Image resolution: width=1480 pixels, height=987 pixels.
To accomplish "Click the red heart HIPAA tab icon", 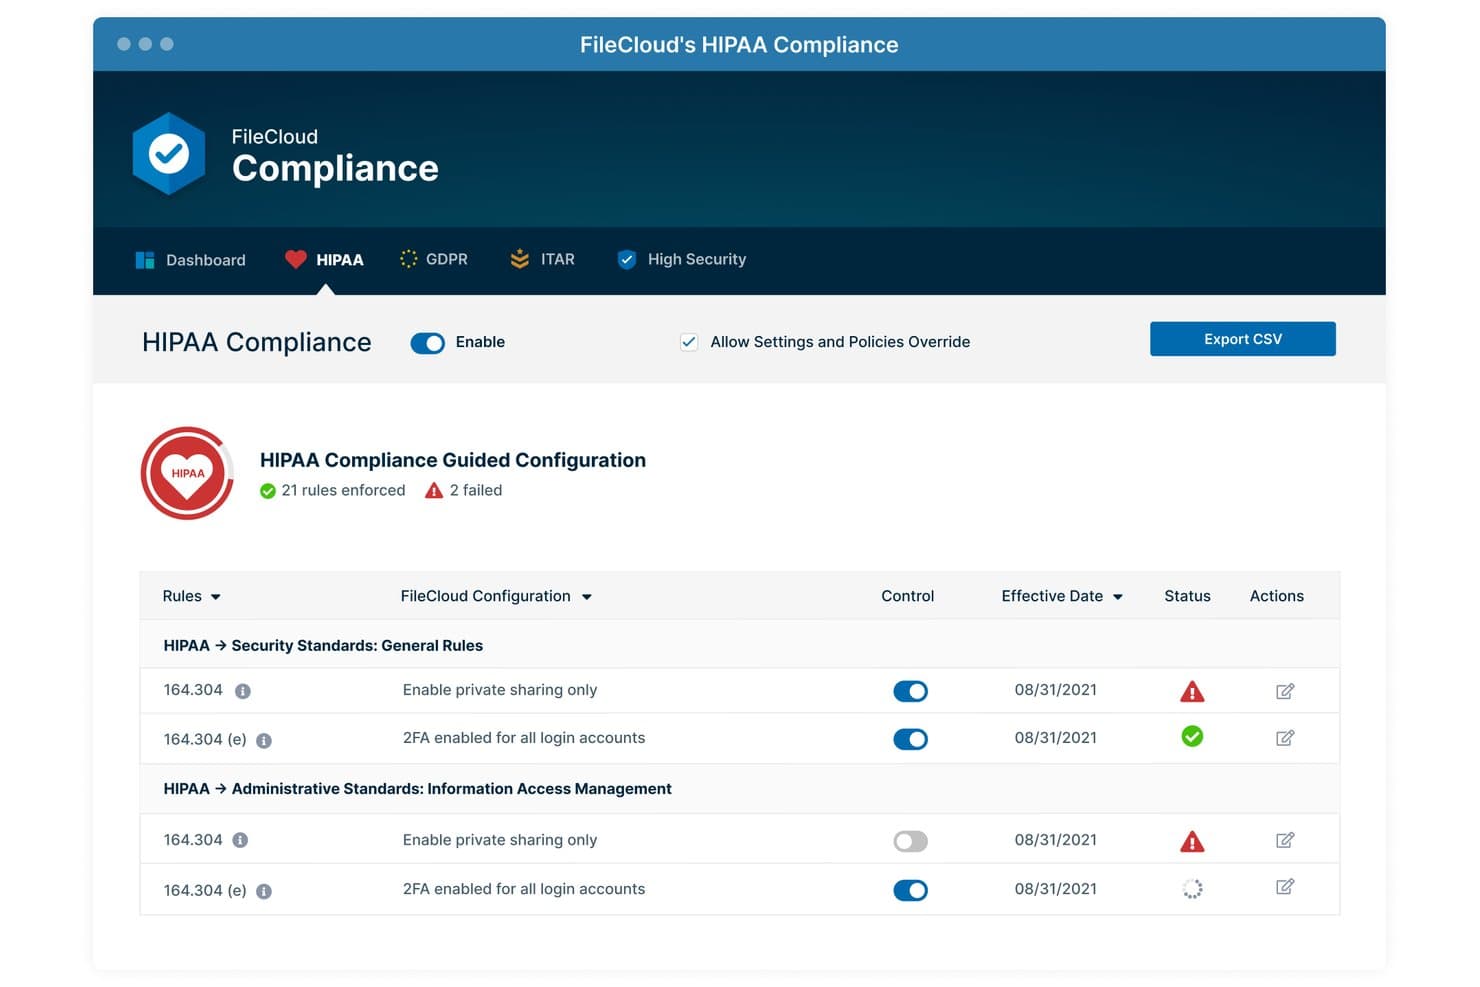I will click(295, 259).
